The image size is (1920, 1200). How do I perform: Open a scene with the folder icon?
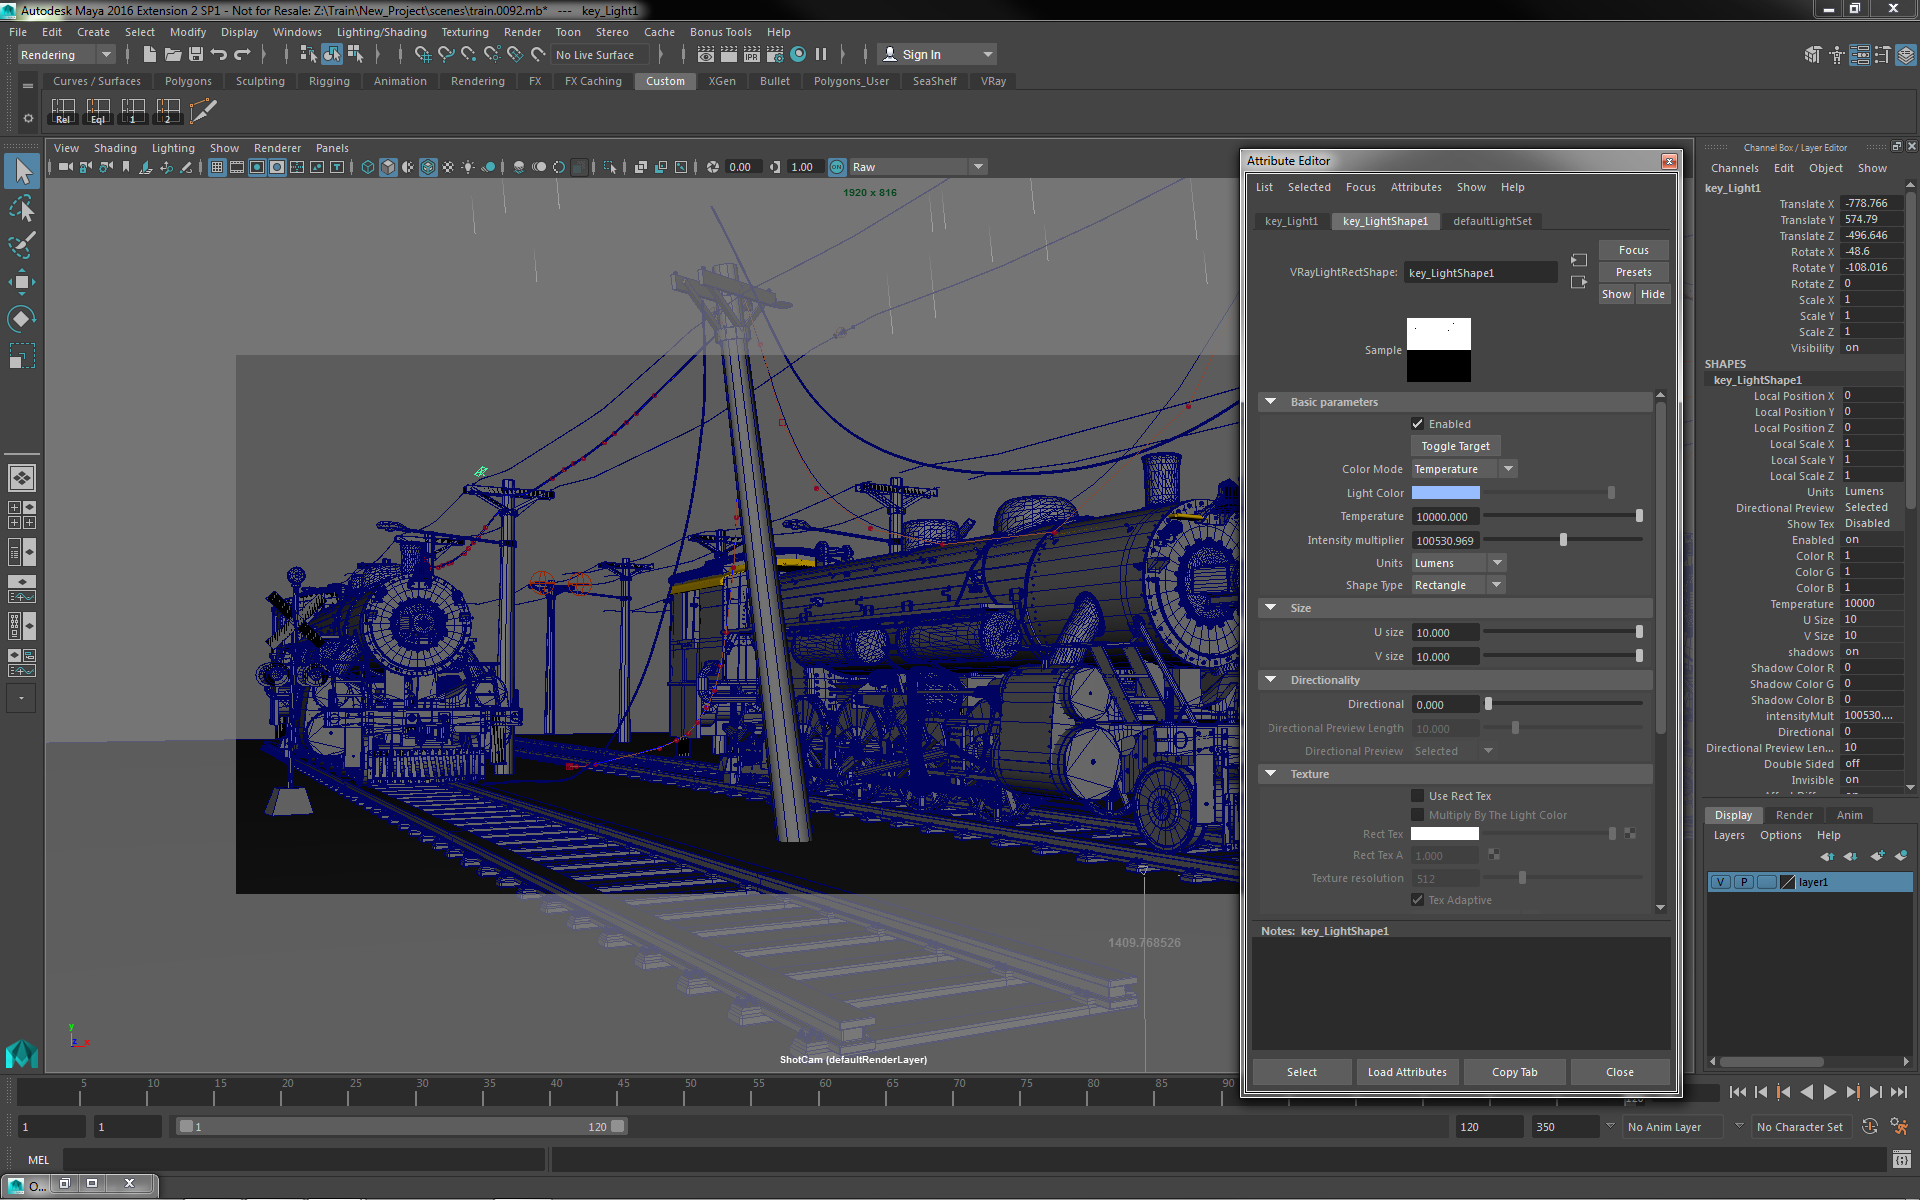[x=173, y=54]
